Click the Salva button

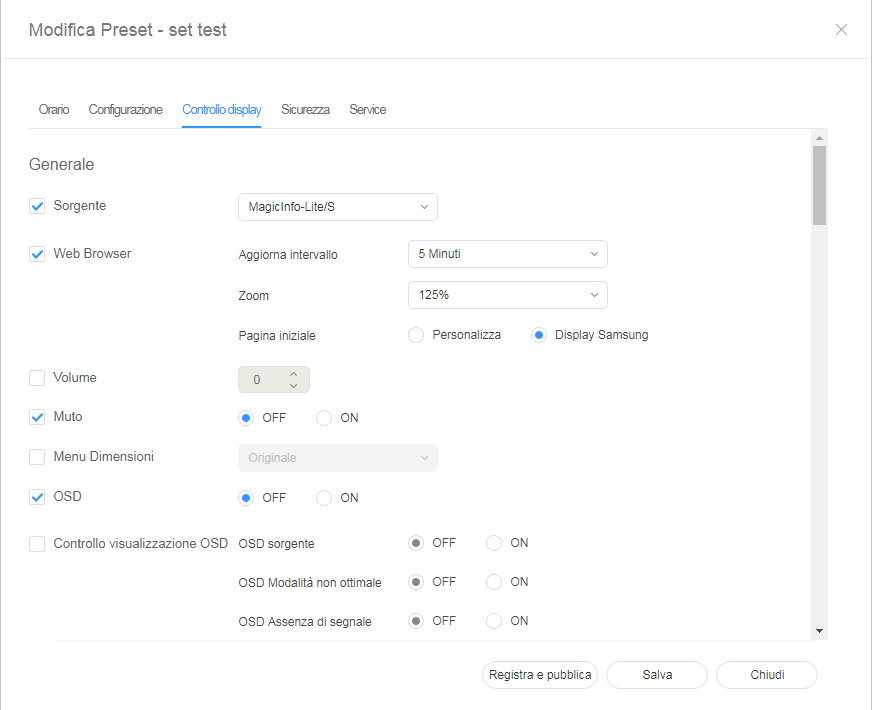click(x=657, y=675)
